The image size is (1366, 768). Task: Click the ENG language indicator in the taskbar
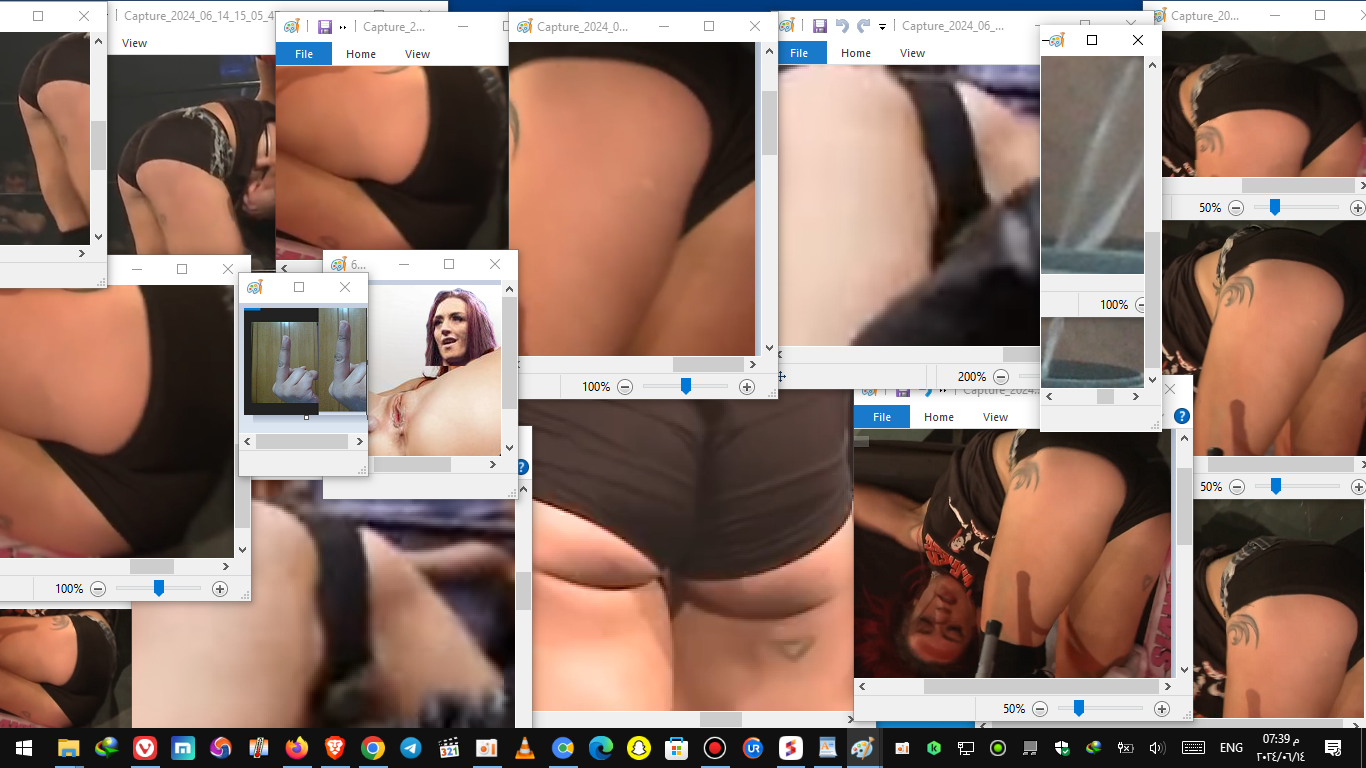[x=1231, y=747]
